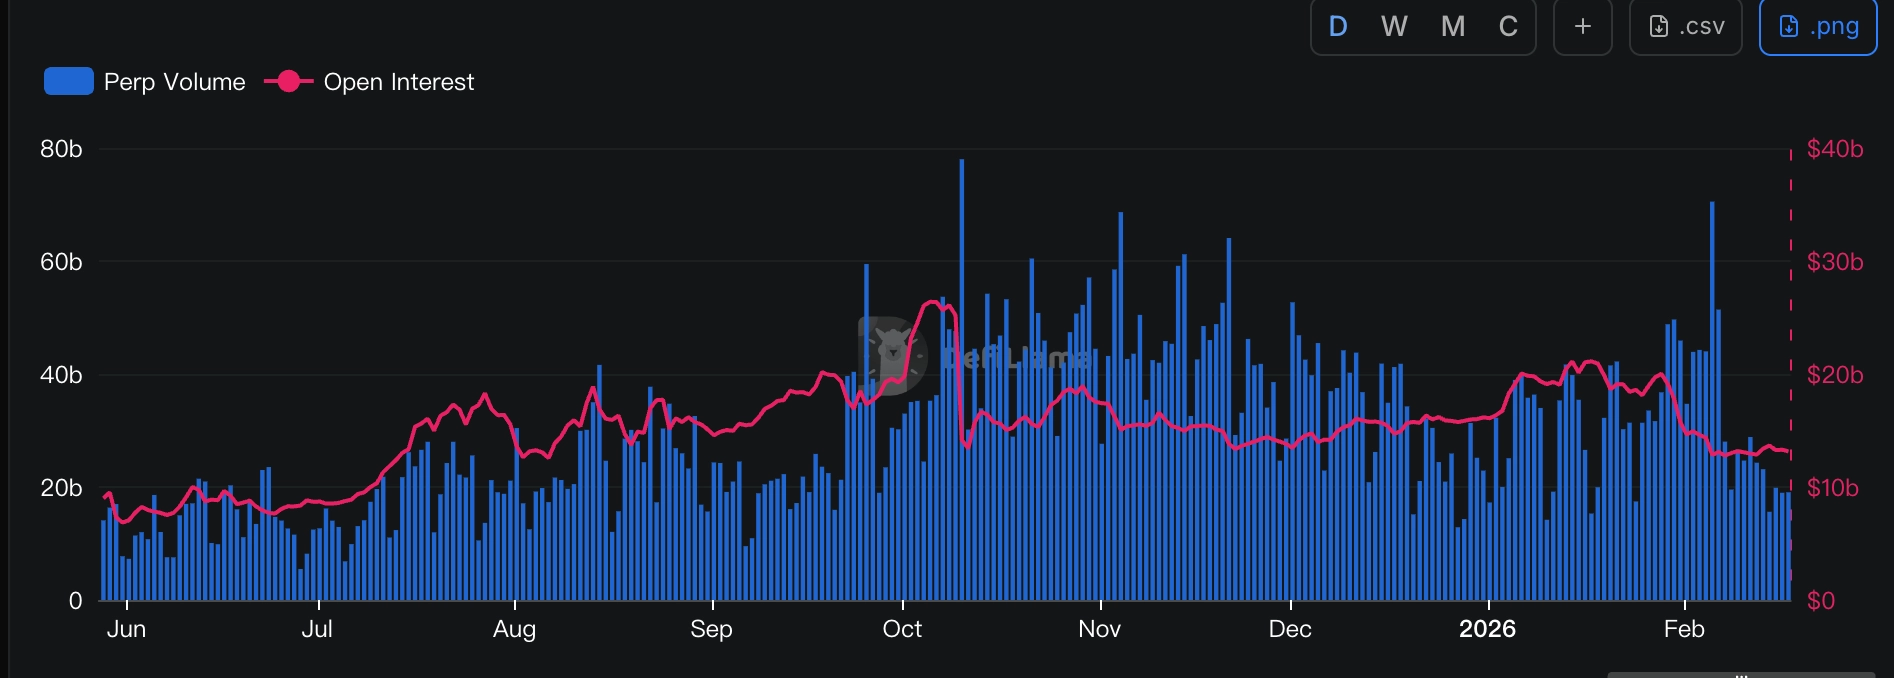Download the chart data as .csv

[1686, 27]
